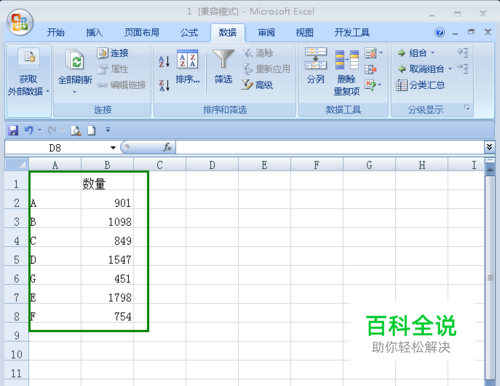The height and width of the screenshot is (386, 500).
Task: Sort ascending with the A-Z icon
Action: tap(164, 61)
